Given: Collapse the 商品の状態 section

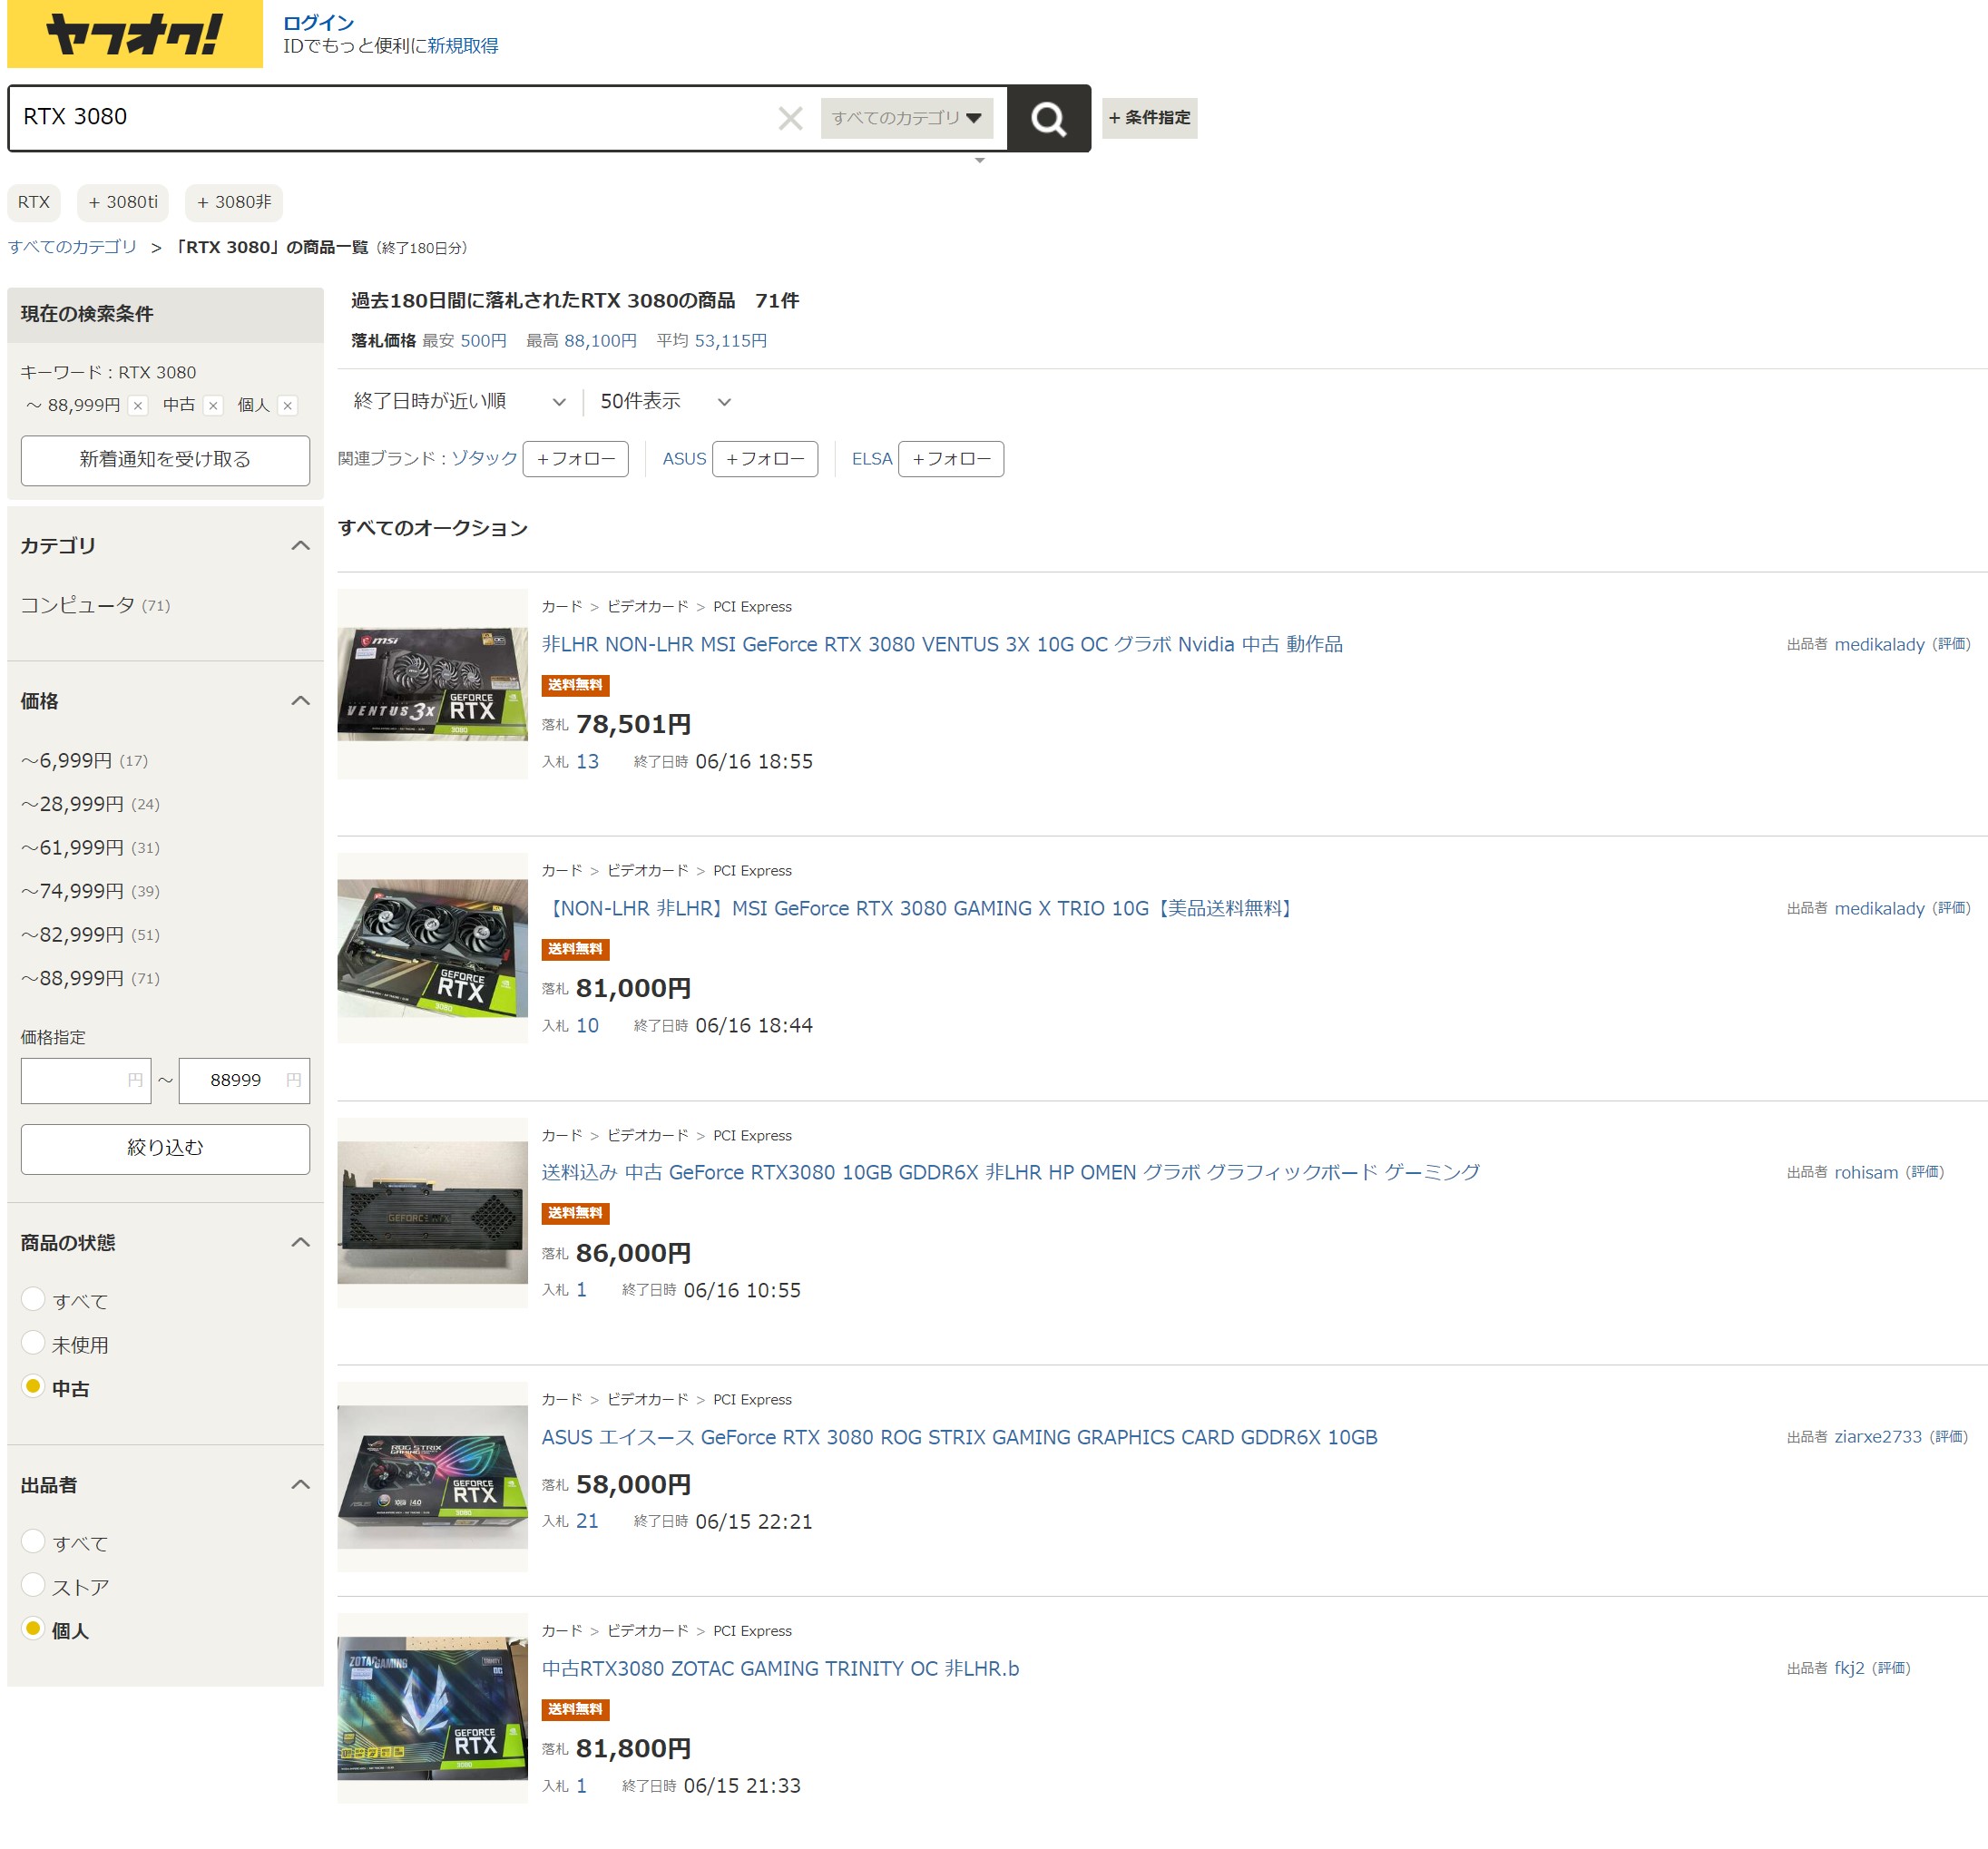Looking at the screenshot, I should point(300,1242).
